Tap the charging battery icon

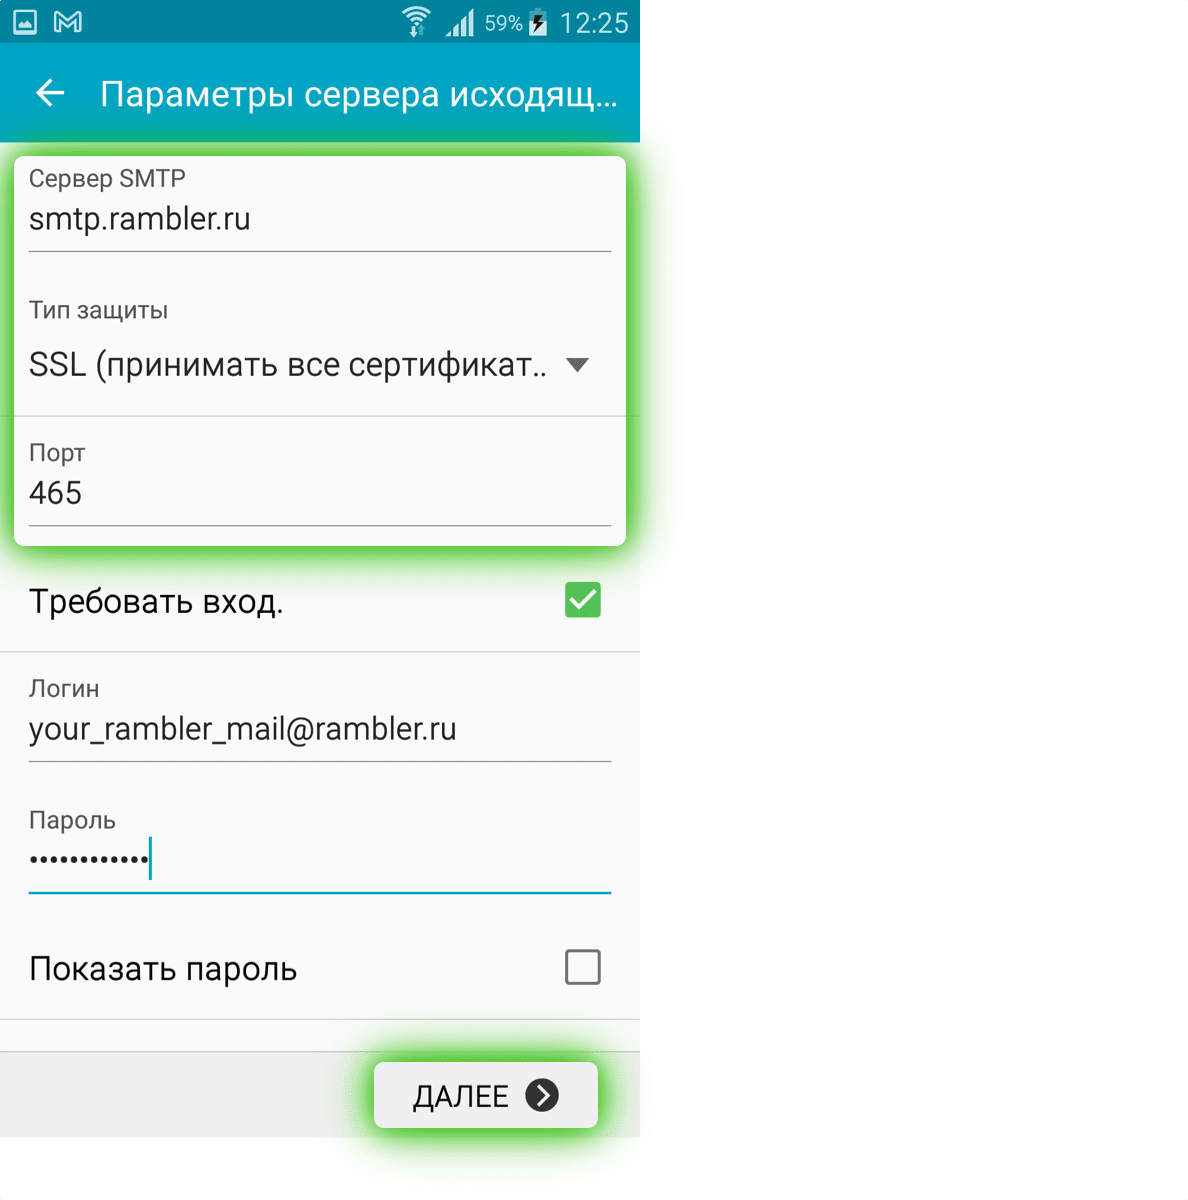[x=538, y=22]
